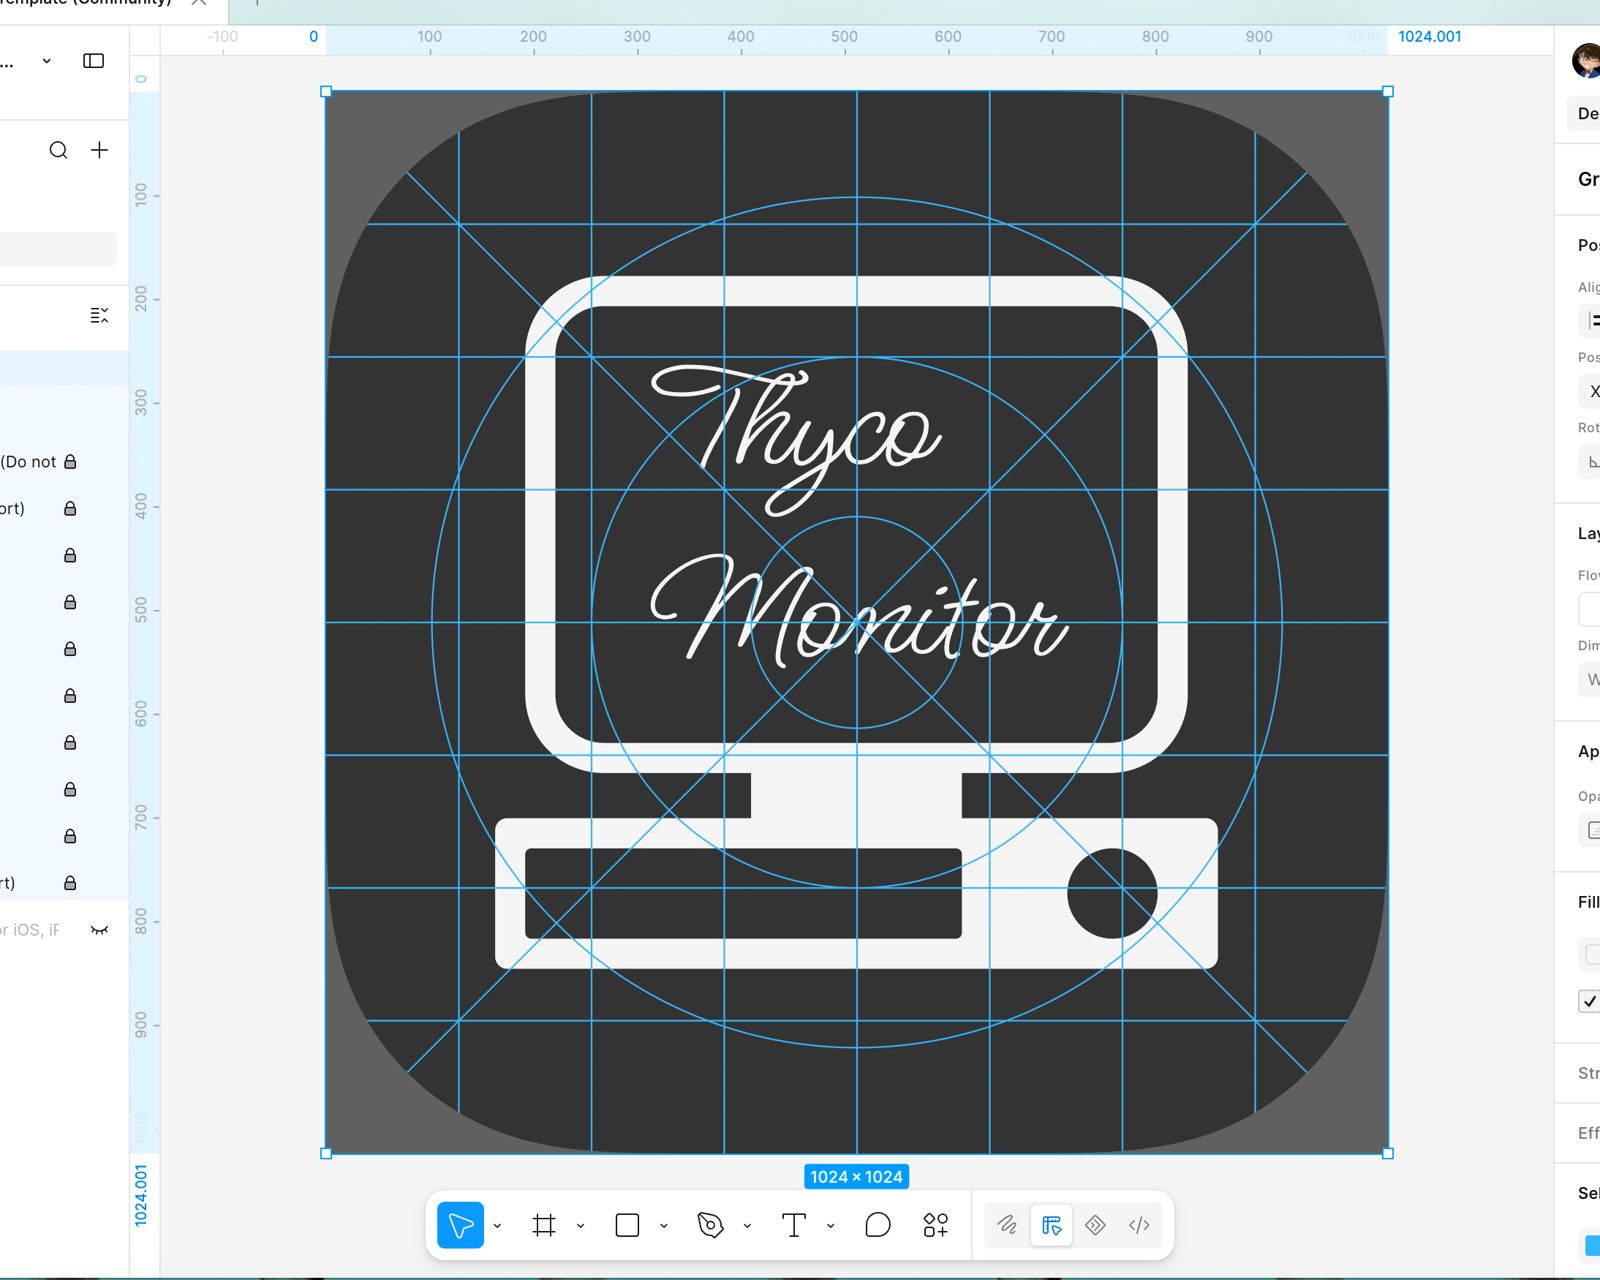Click the 1024.001 value on vertical ruler
Image resolution: width=1600 pixels, height=1280 pixels.
click(x=141, y=1195)
